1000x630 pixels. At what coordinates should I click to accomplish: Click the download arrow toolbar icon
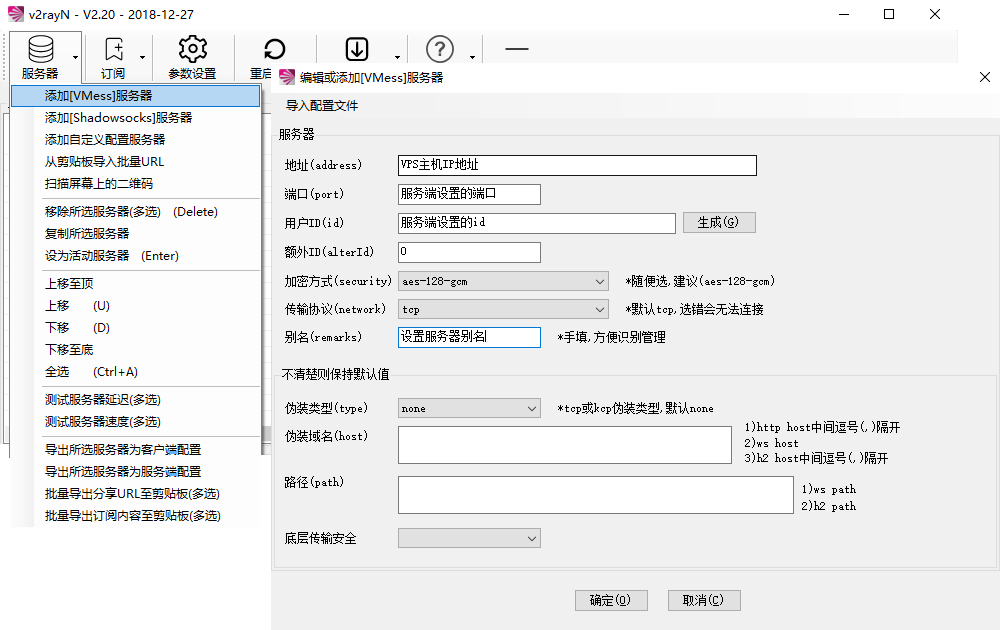(357, 49)
